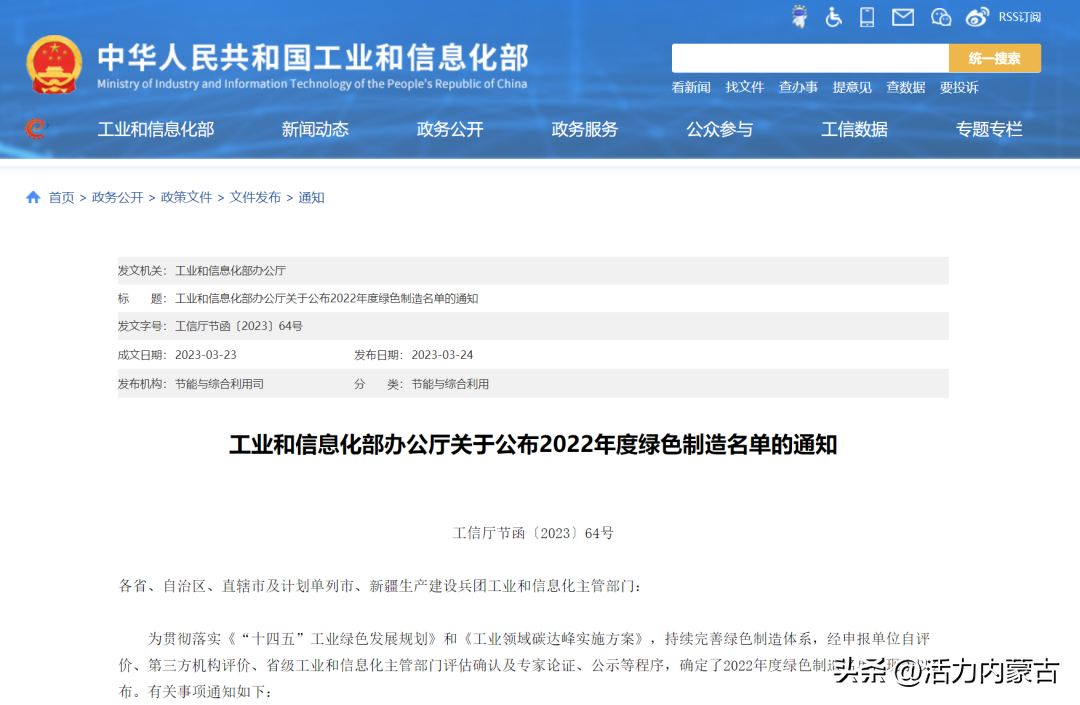Open the 政务公开 navigation menu
Image resolution: width=1080 pixels, height=705 pixels.
click(450, 129)
